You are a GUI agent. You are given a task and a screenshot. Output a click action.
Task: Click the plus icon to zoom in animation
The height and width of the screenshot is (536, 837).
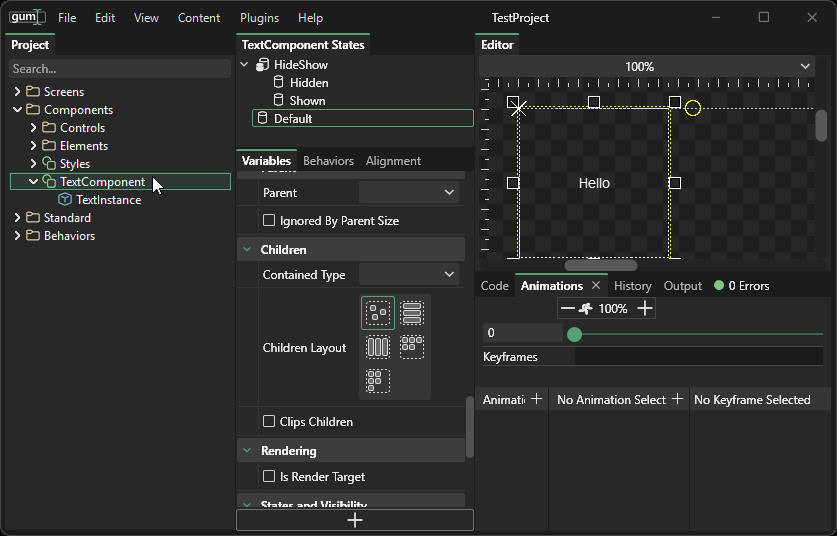645,309
